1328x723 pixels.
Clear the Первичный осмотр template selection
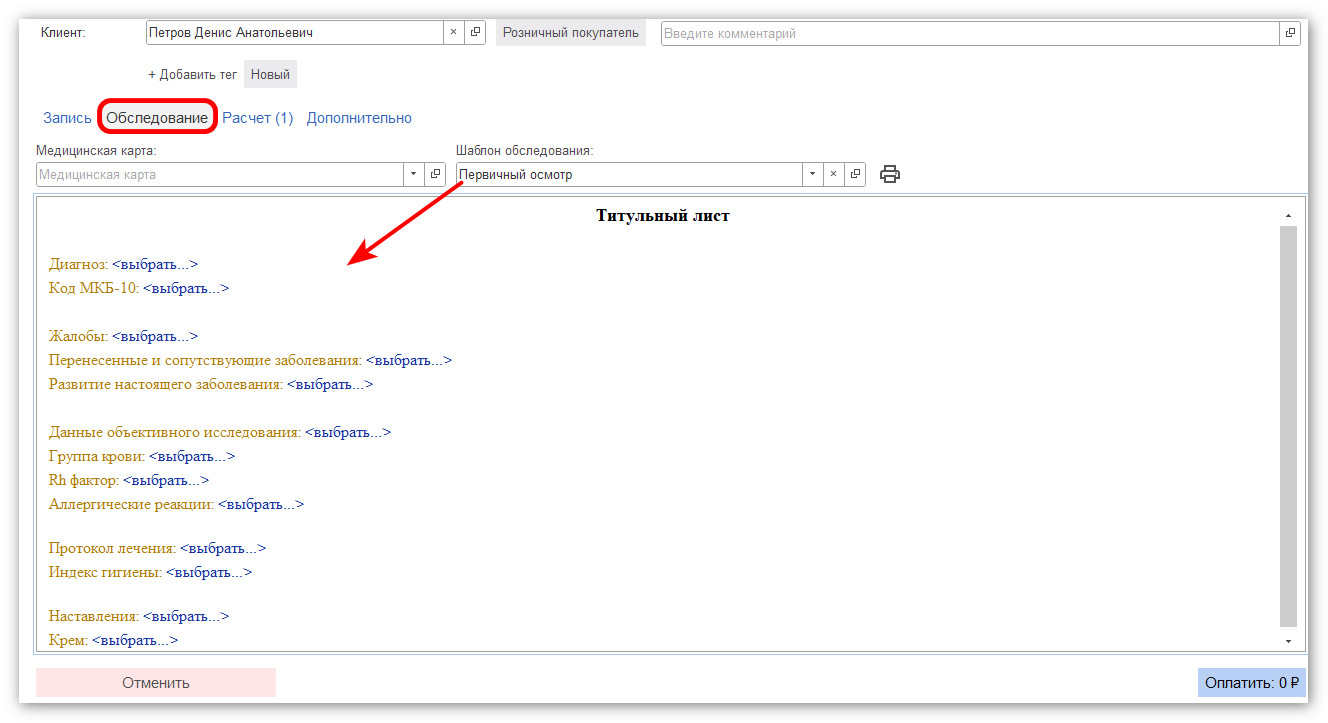833,174
